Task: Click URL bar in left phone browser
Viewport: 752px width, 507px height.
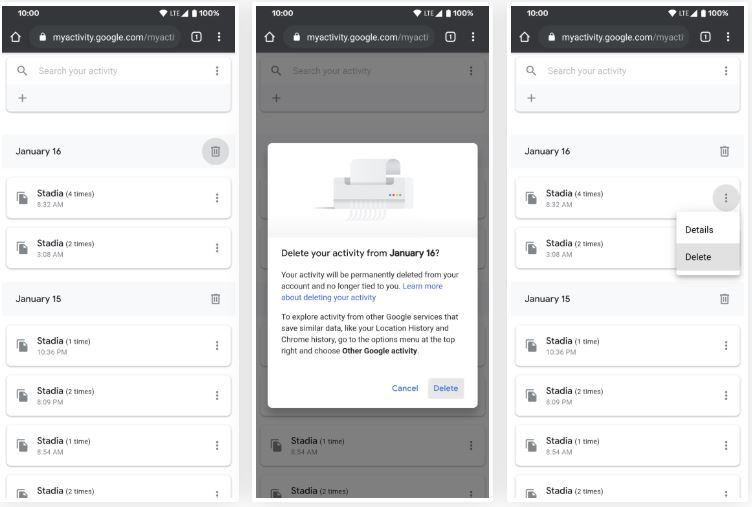Action: (106, 37)
